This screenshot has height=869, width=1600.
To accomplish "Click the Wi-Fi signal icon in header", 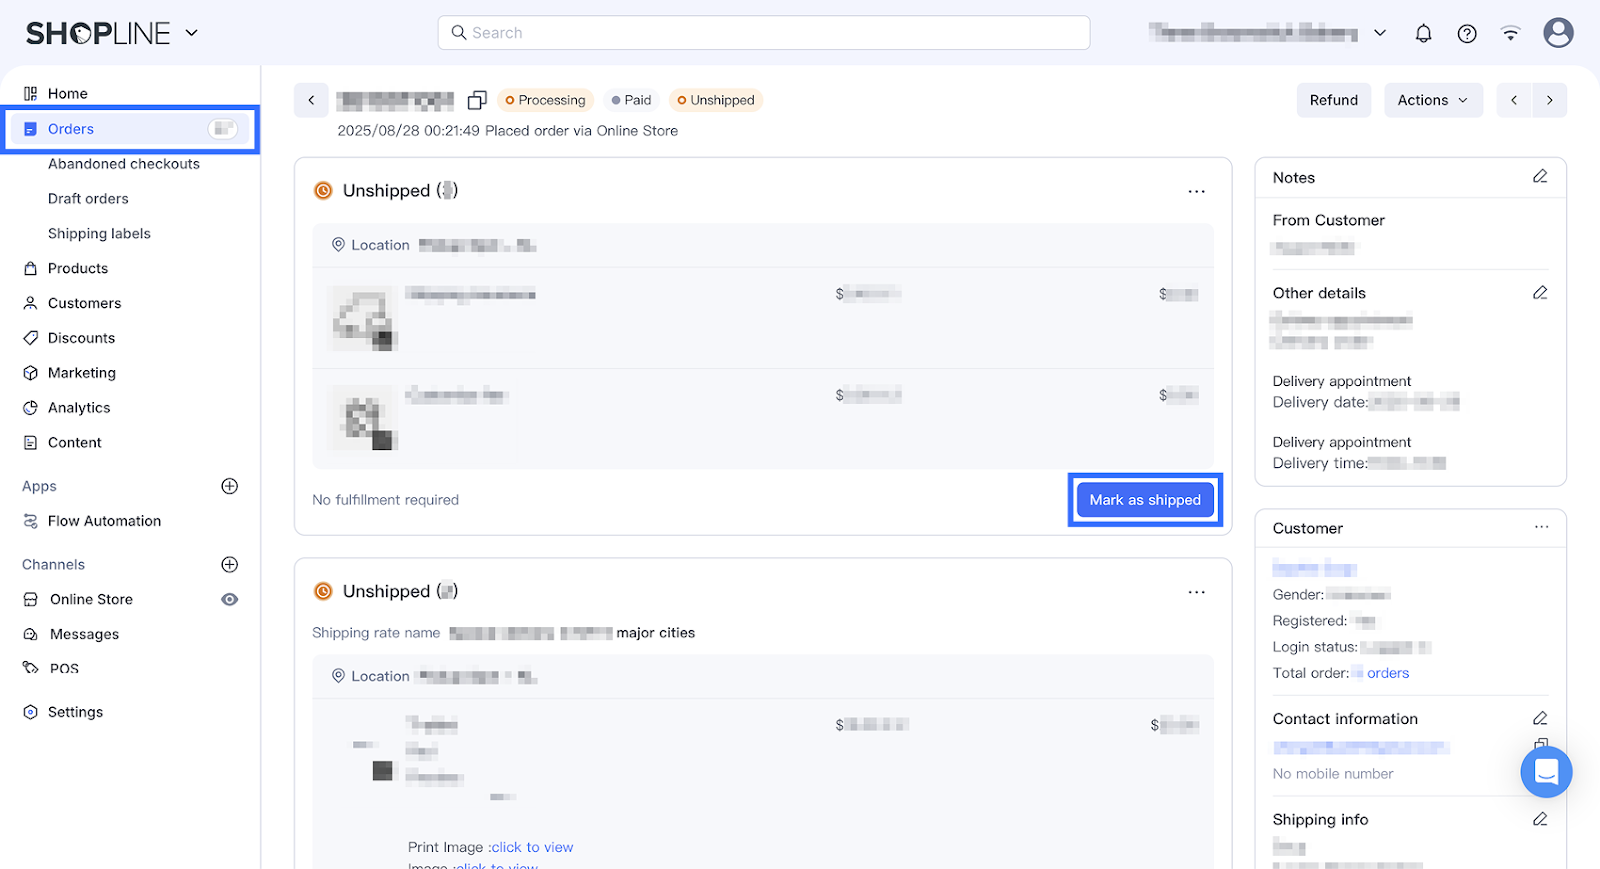I will [x=1510, y=33].
